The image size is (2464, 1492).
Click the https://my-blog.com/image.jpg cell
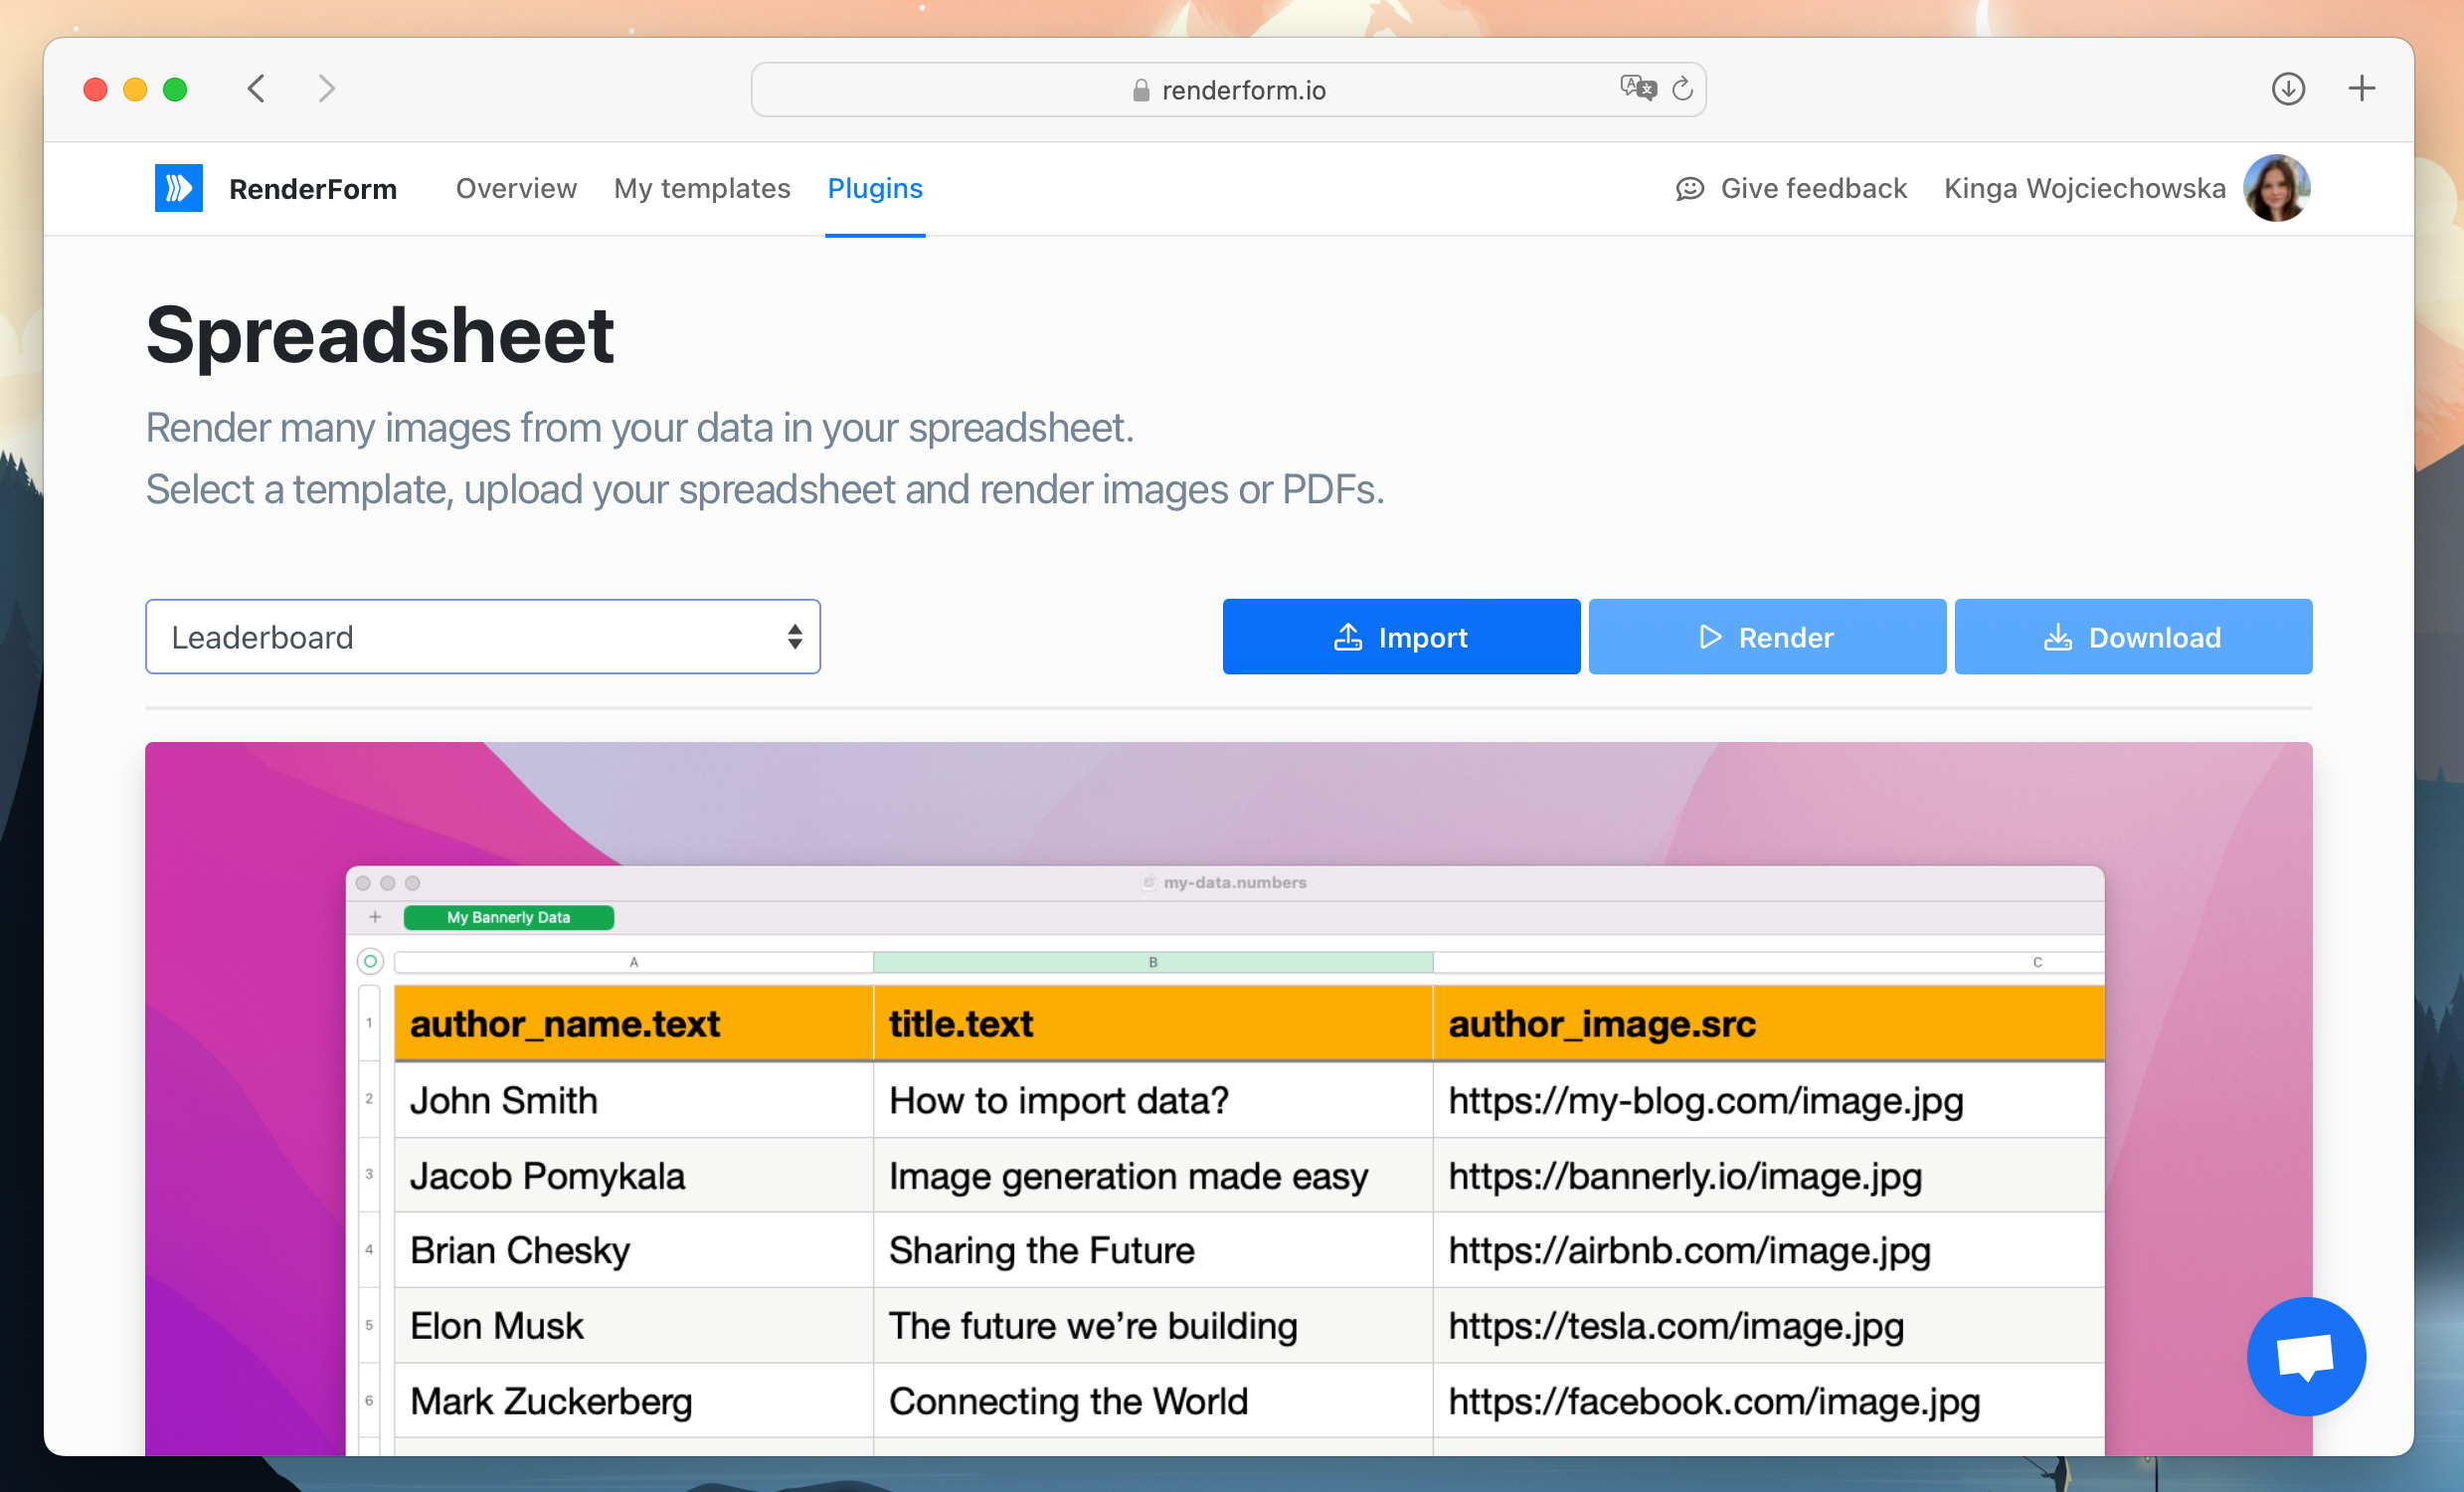tap(1768, 1100)
